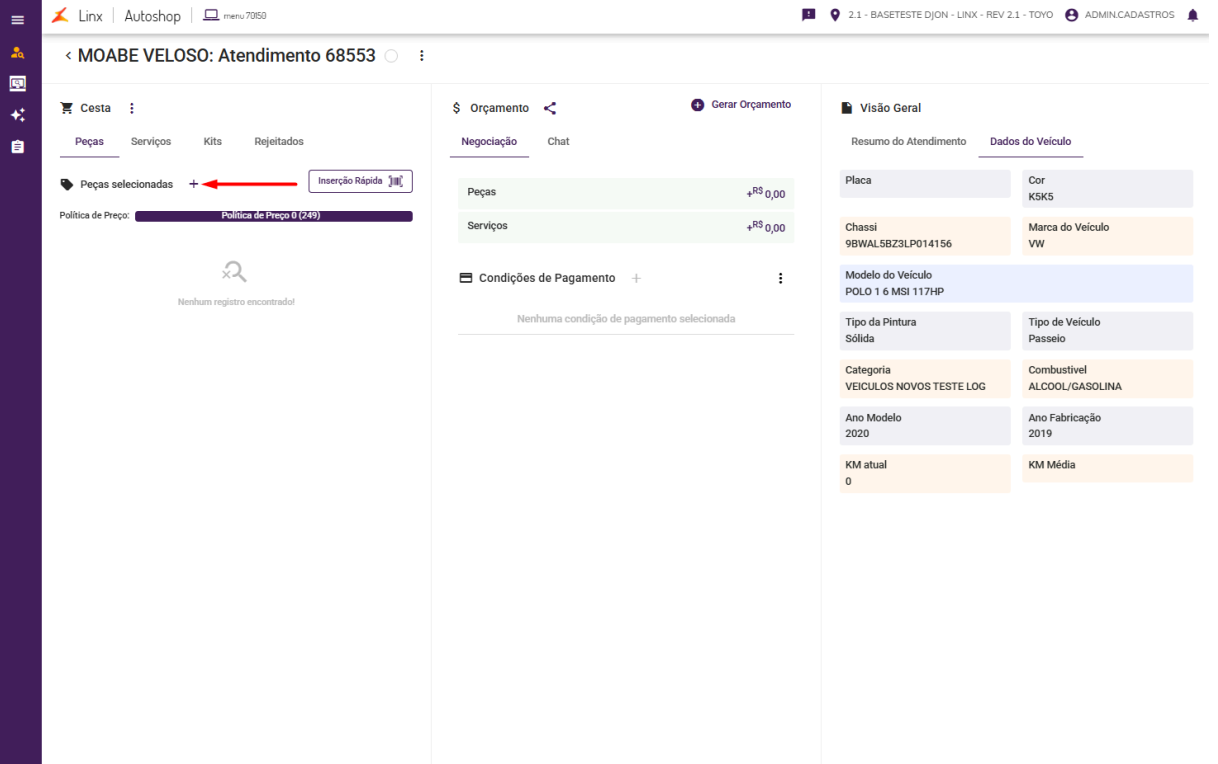Screen dimensions: 1218x764
Task: Open the Resumo do Atendimento tab
Action: (908, 142)
